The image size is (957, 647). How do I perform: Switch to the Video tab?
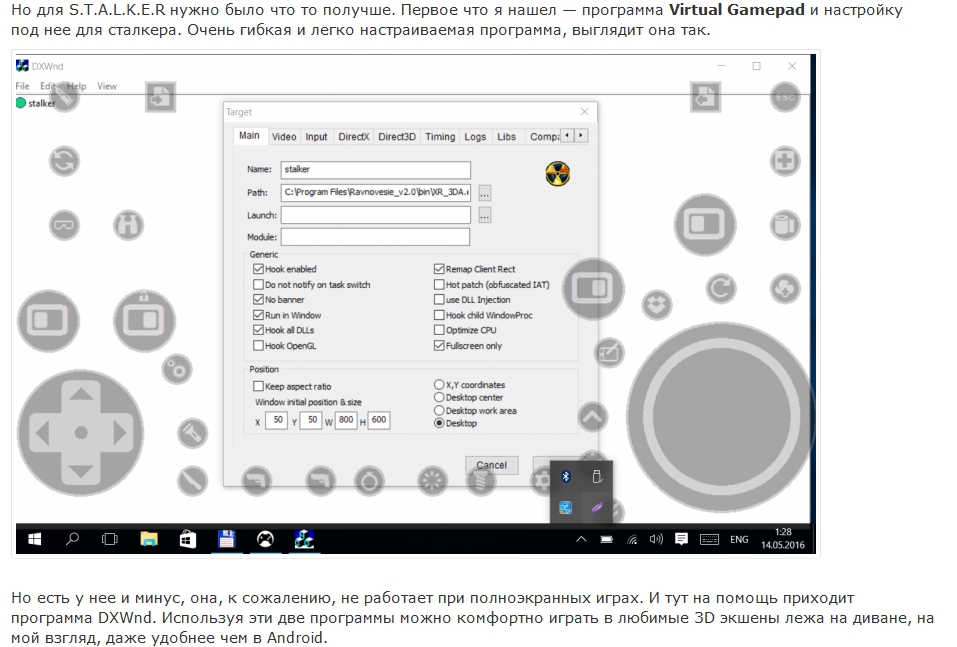pyautogui.click(x=284, y=137)
